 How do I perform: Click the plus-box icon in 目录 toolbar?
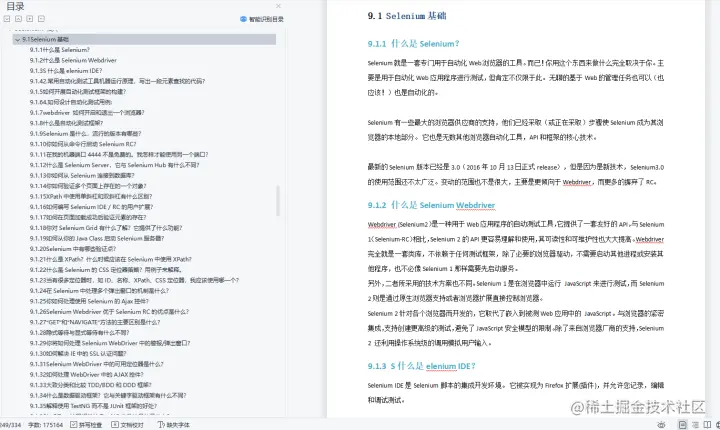30,19
